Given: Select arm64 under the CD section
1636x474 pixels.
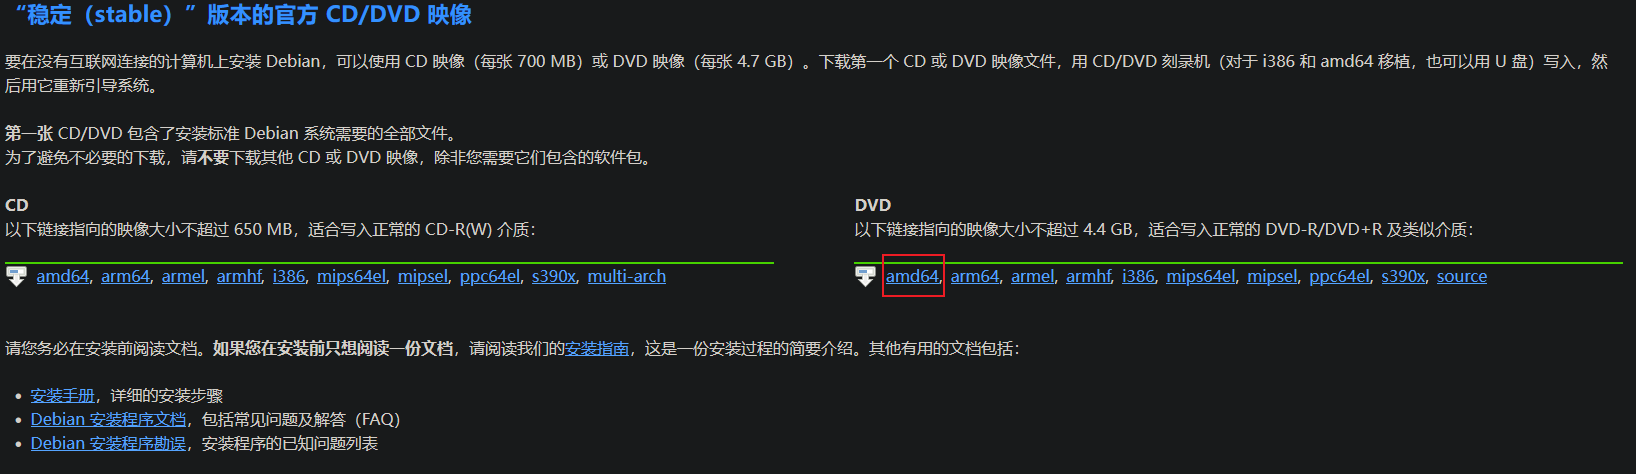Looking at the screenshot, I should (125, 277).
